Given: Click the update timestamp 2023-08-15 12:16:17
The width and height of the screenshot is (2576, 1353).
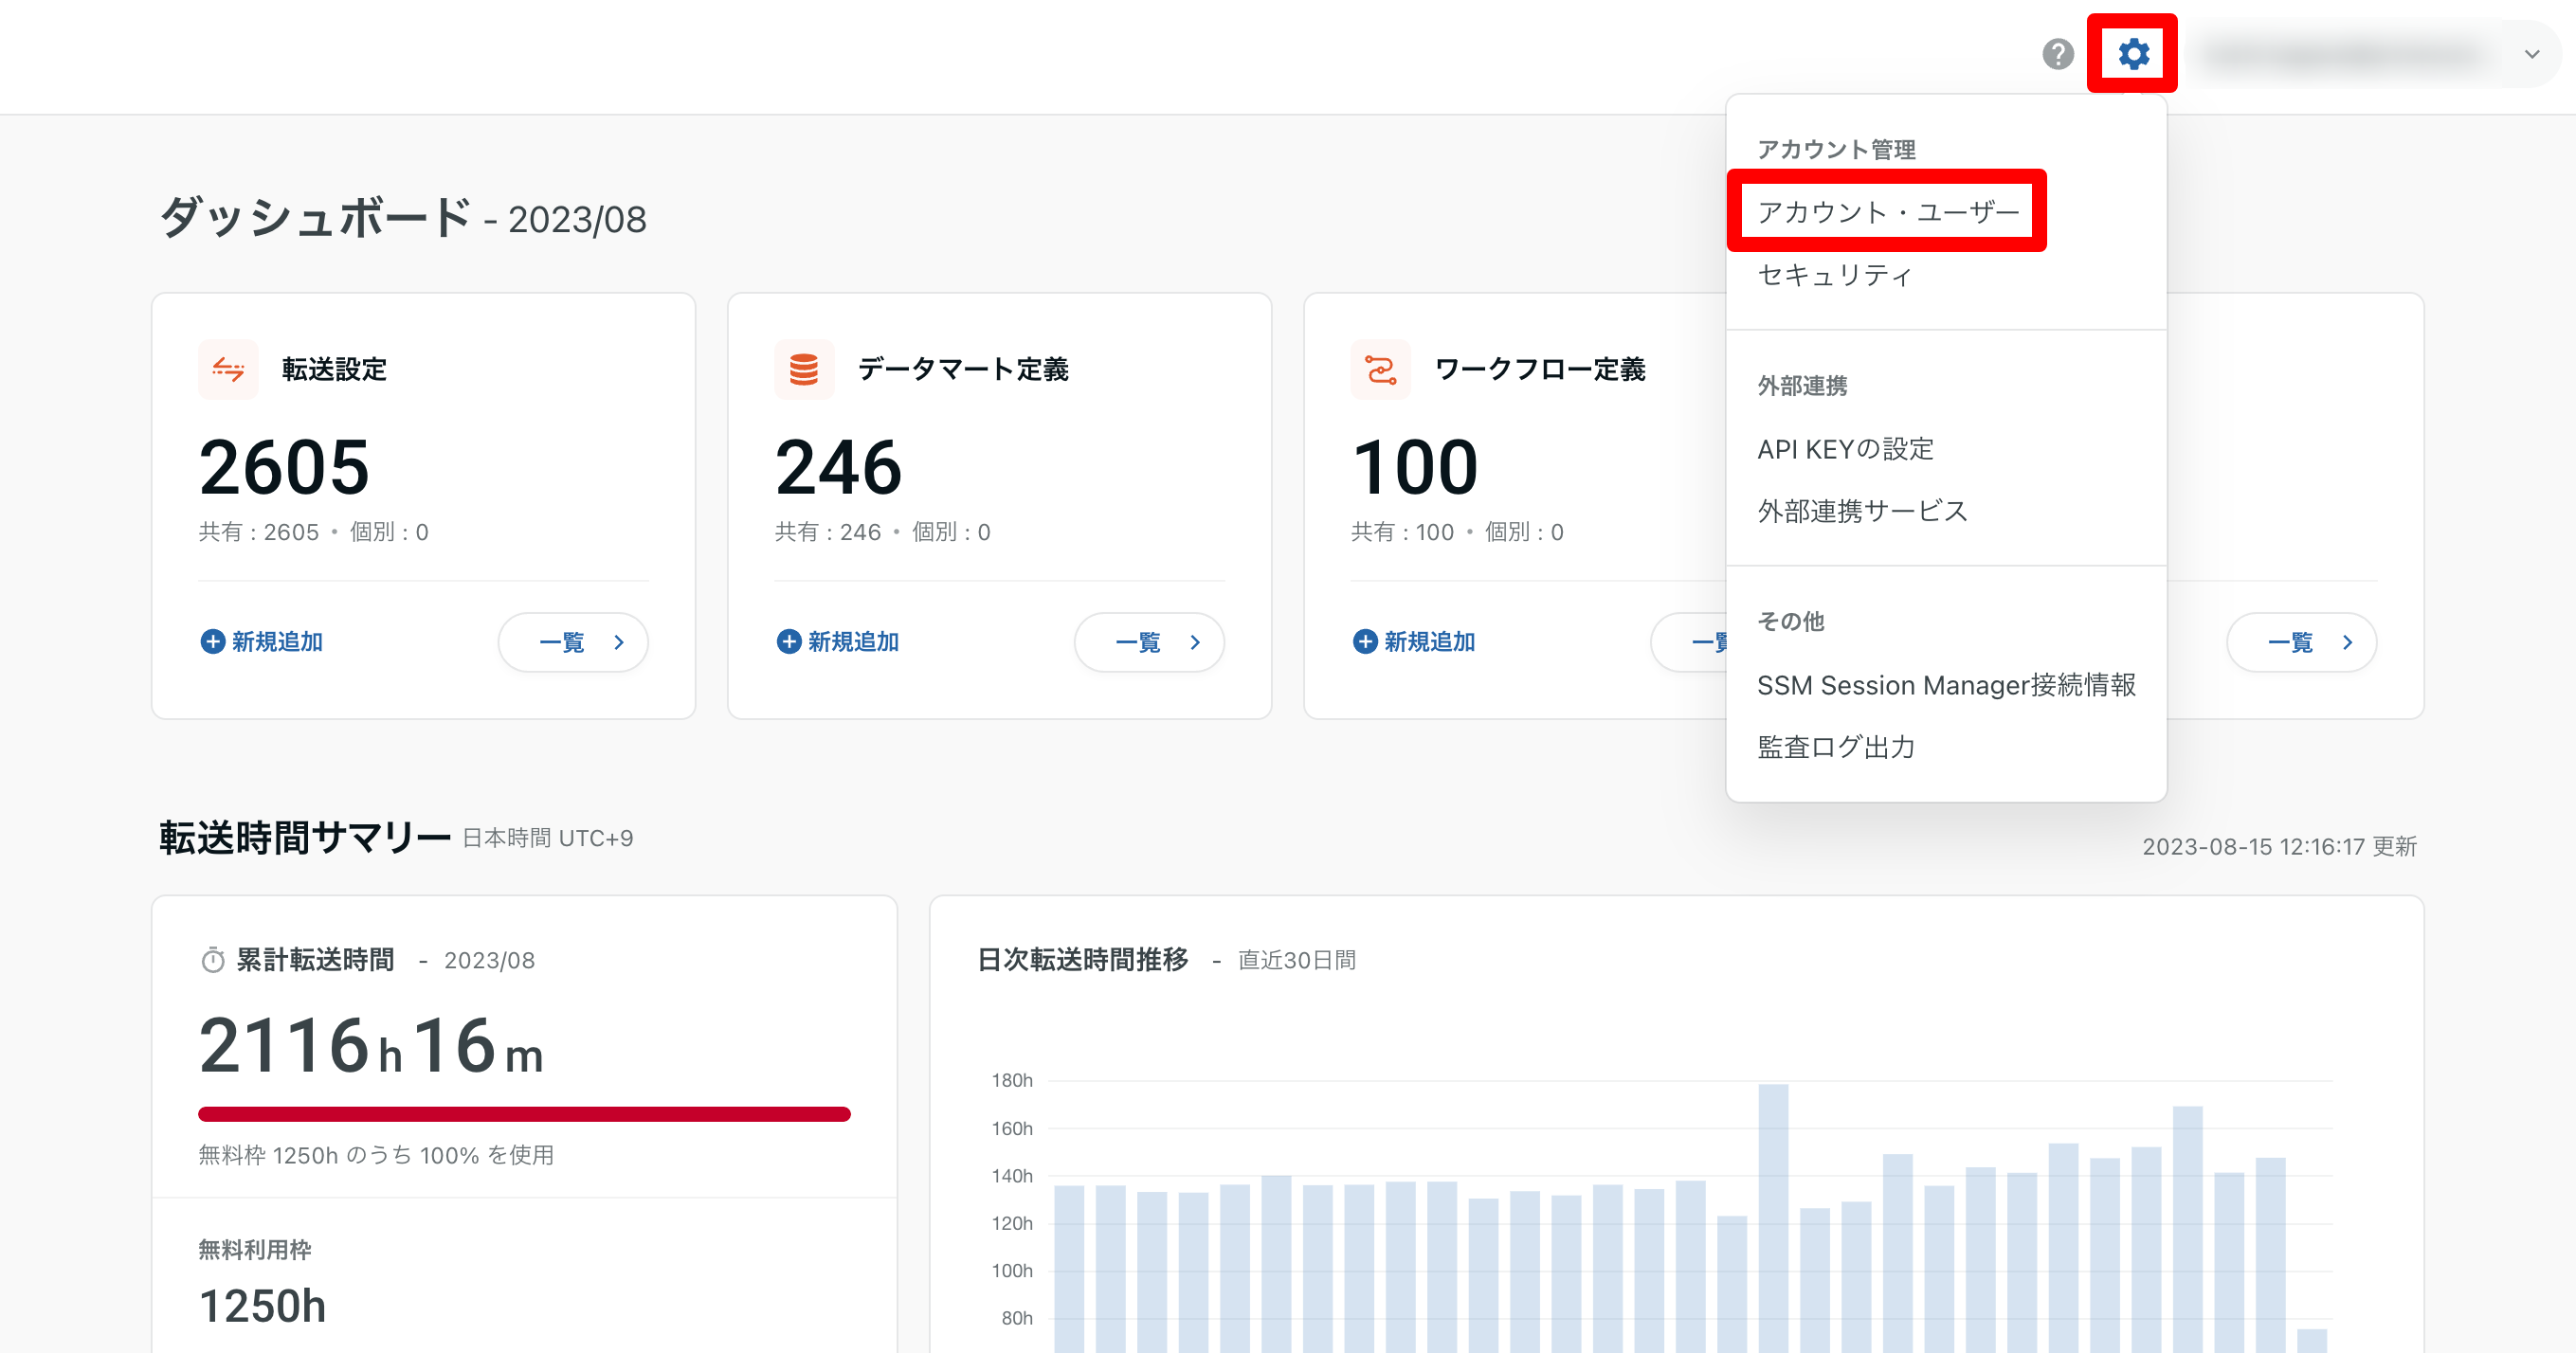Looking at the screenshot, I should pos(2254,847).
